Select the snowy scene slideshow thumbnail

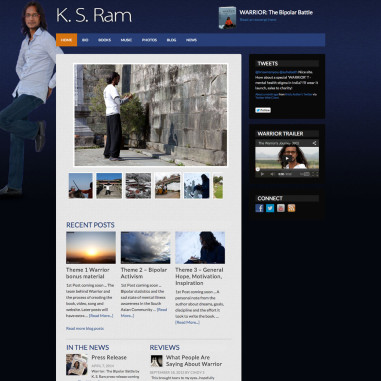tap(138, 186)
